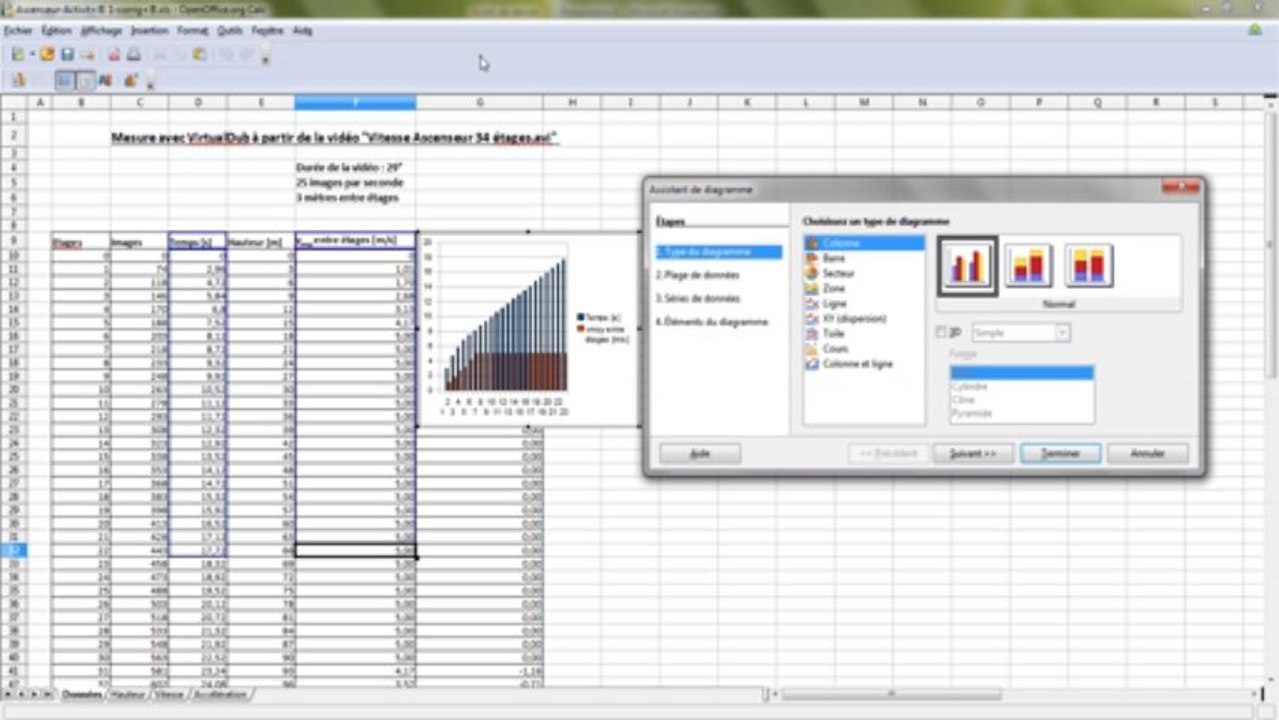1279x720 pixels.
Task: Choose the Normal column subtype thumbnail
Action: point(967,266)
